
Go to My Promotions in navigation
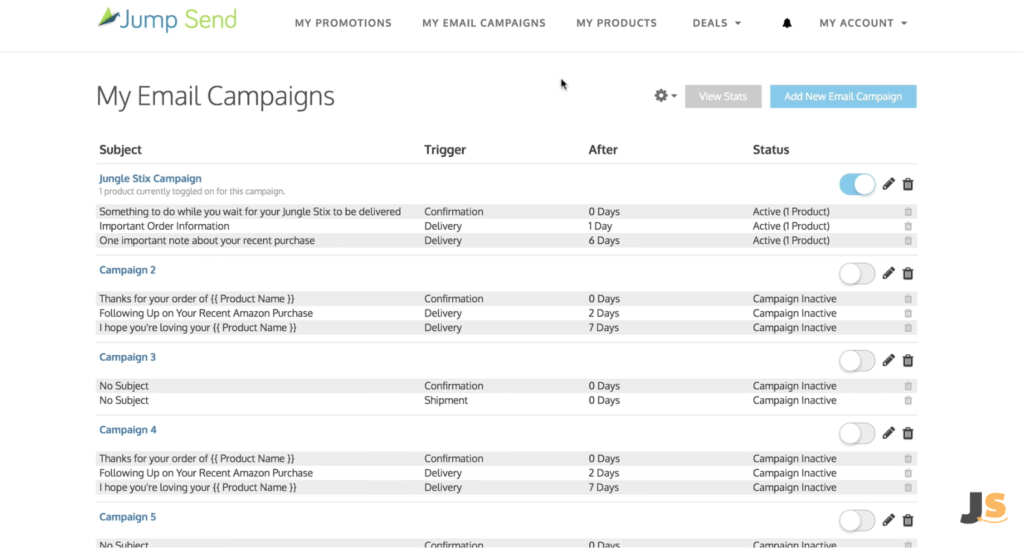[x=343, y=23]
